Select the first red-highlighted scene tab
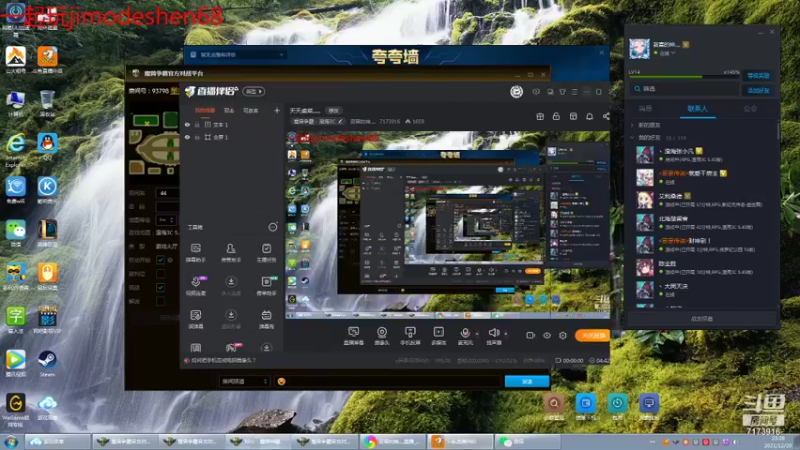The image size is (800, 450). pyautogui.click(x=205, y=110)
